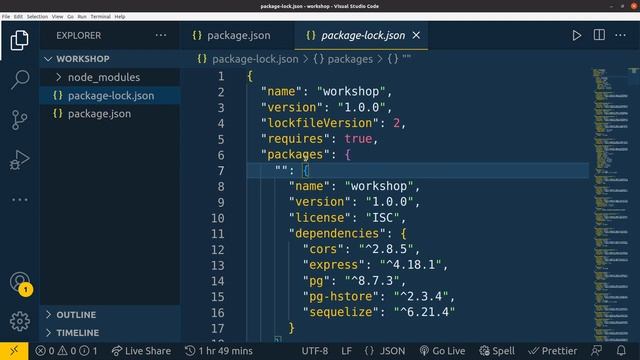Click the minimap code overview
The height and width of the screenshot is (360, 640).
pos(611,204)
